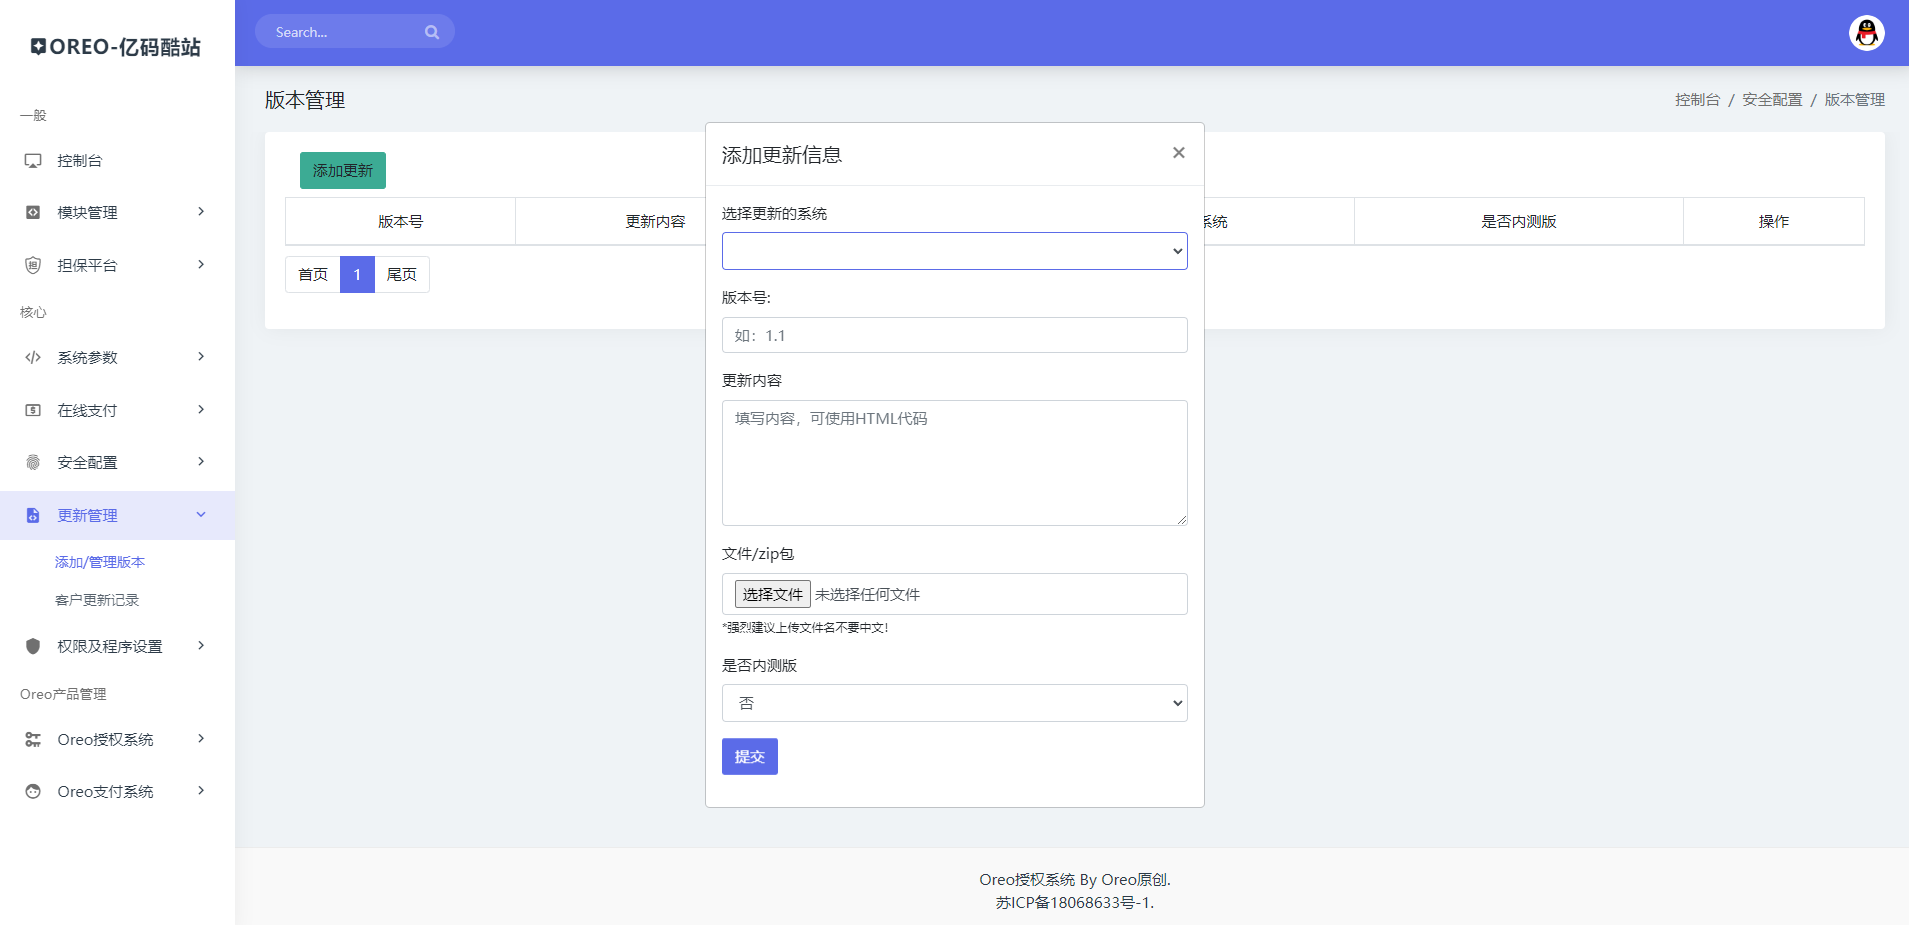Image resolution: width=1909 pixels, height=925 pixels.
Task: Click the 安全配置 fingerprint icon
Action: tap(33, 462)
